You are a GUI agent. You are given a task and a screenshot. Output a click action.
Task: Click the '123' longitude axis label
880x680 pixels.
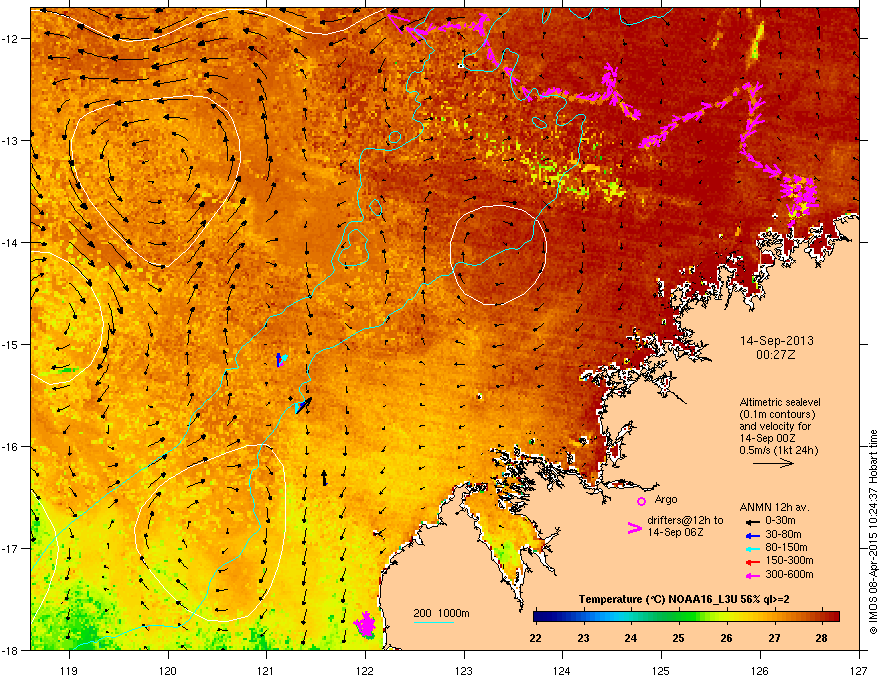[x=464, y=670]
